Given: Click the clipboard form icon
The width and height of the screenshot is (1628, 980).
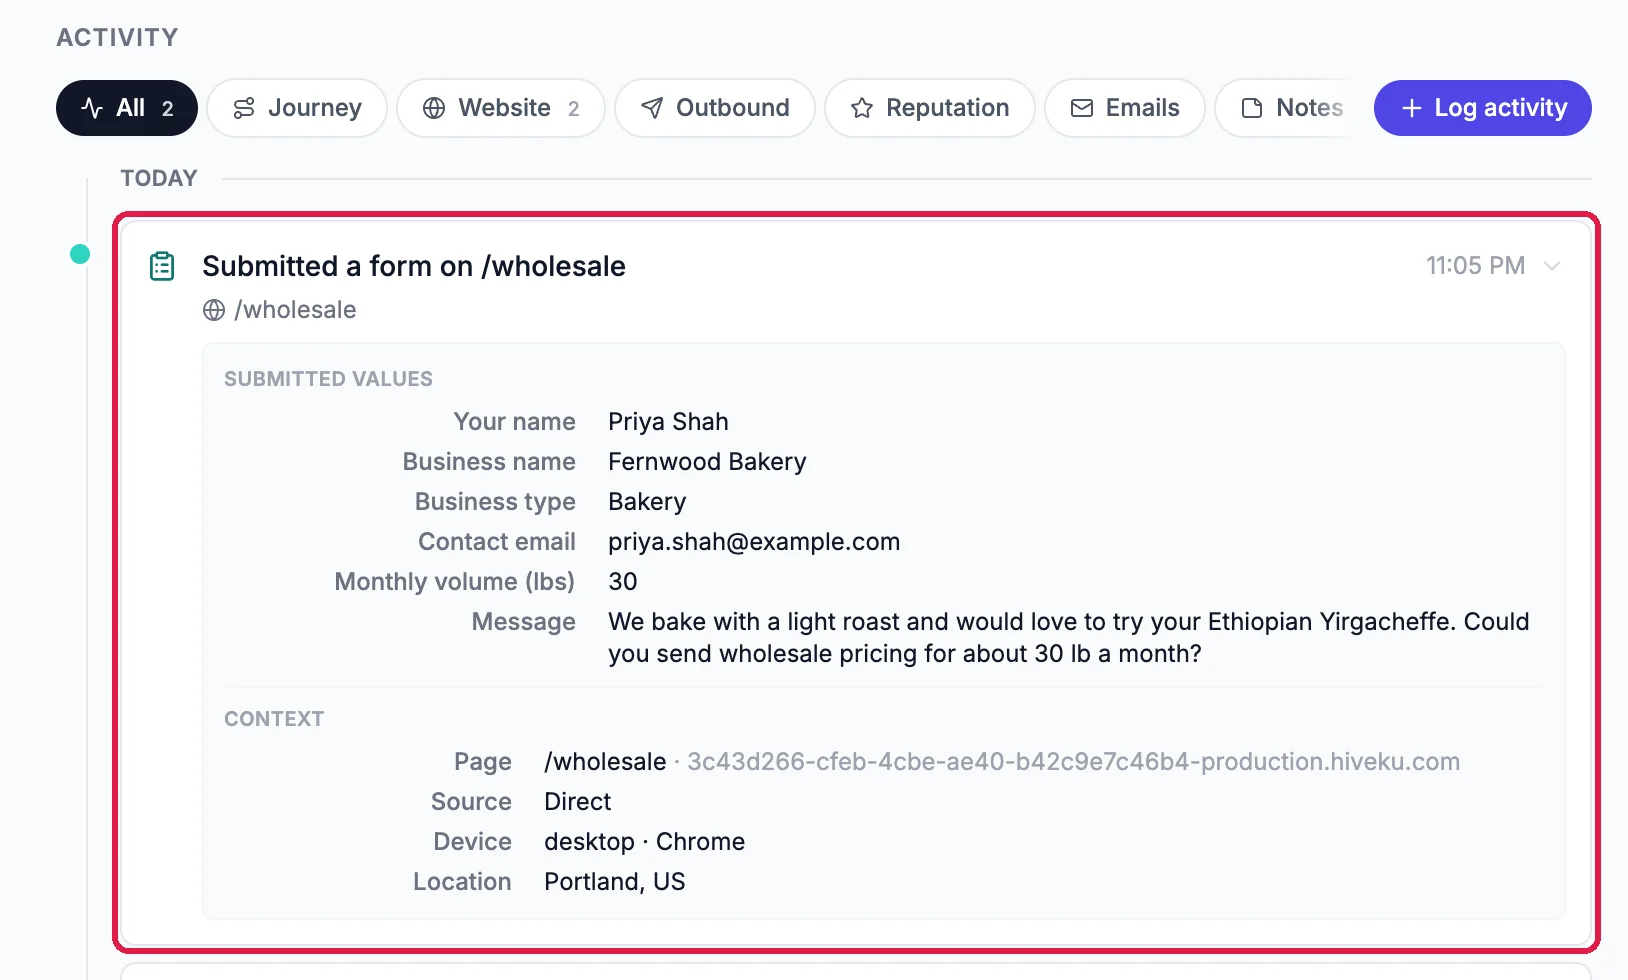Looking at the screenshot, I should pos(162,266).
